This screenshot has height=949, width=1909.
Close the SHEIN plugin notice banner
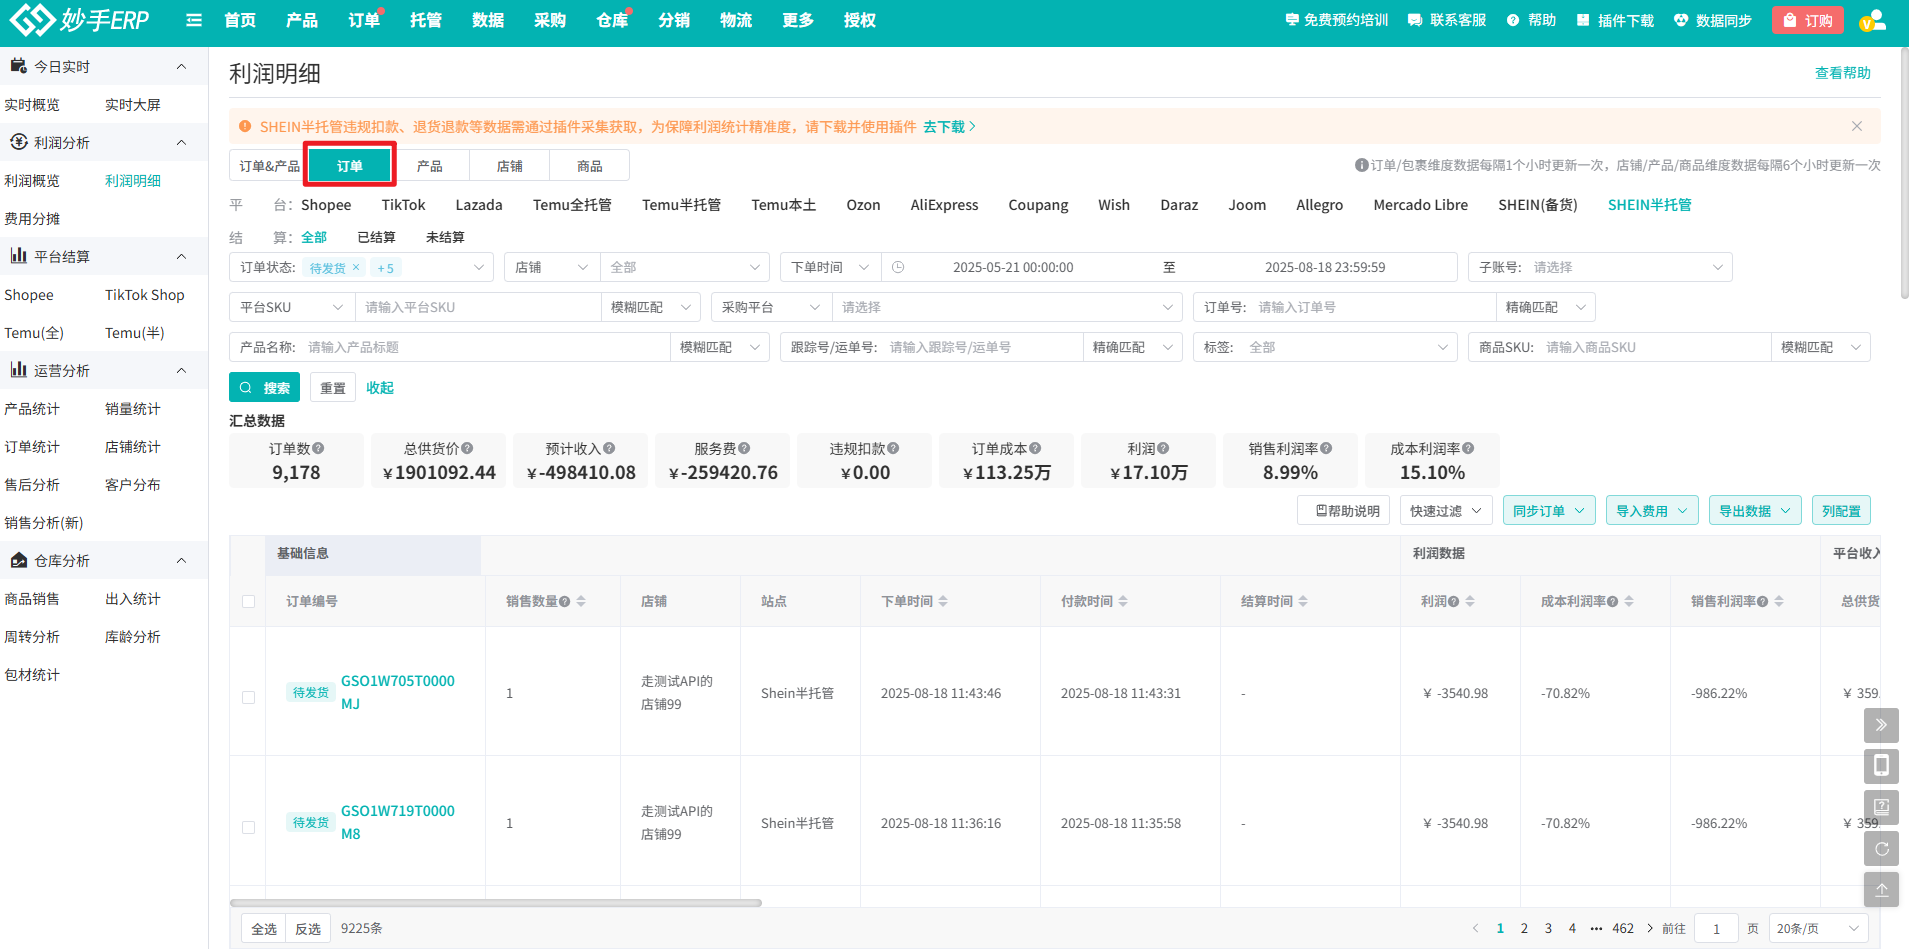1857,126
